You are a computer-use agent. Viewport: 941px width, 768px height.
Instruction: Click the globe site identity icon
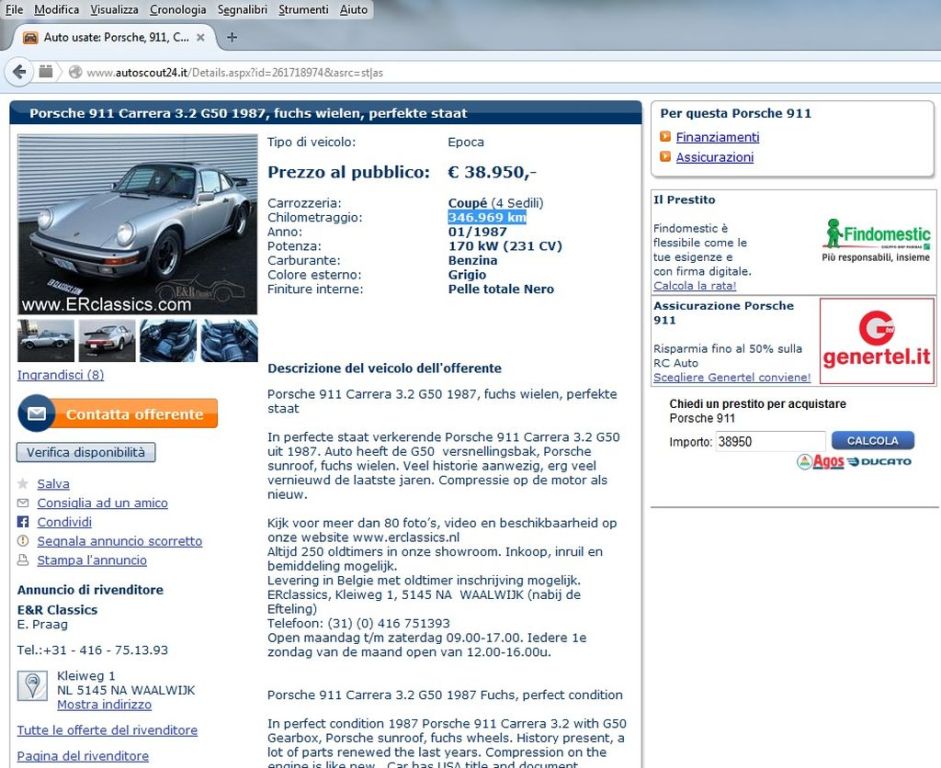[x=75, y=73]
